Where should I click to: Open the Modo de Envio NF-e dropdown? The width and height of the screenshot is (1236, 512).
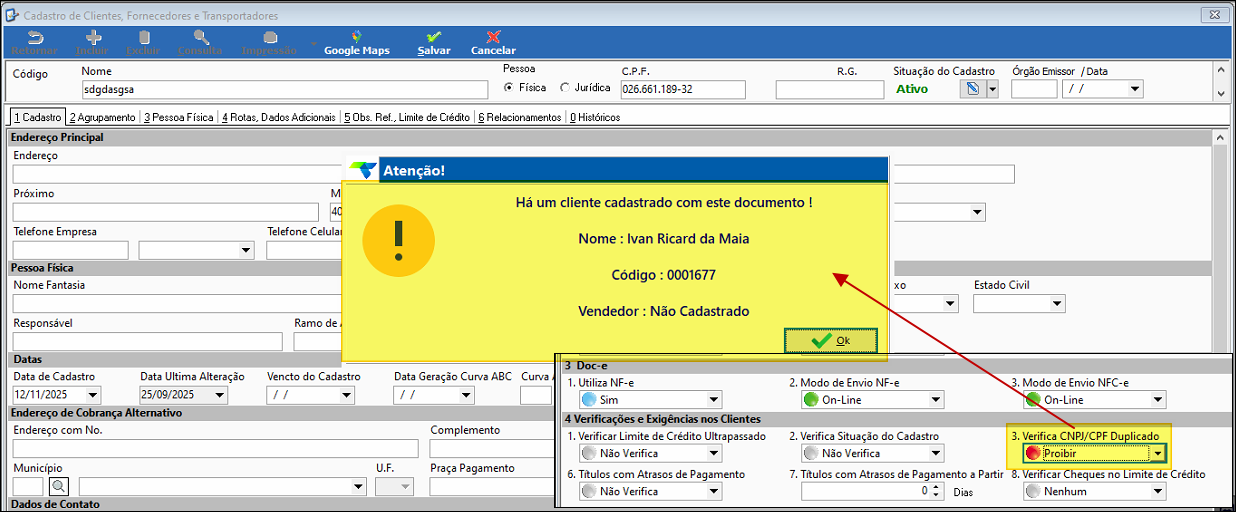click(x=936, y=400)
